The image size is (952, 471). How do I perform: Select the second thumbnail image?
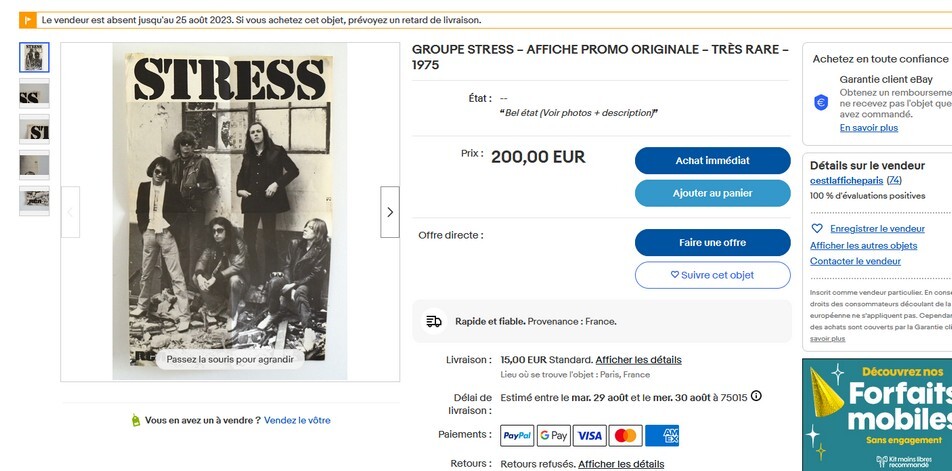[x=34, y=94]
